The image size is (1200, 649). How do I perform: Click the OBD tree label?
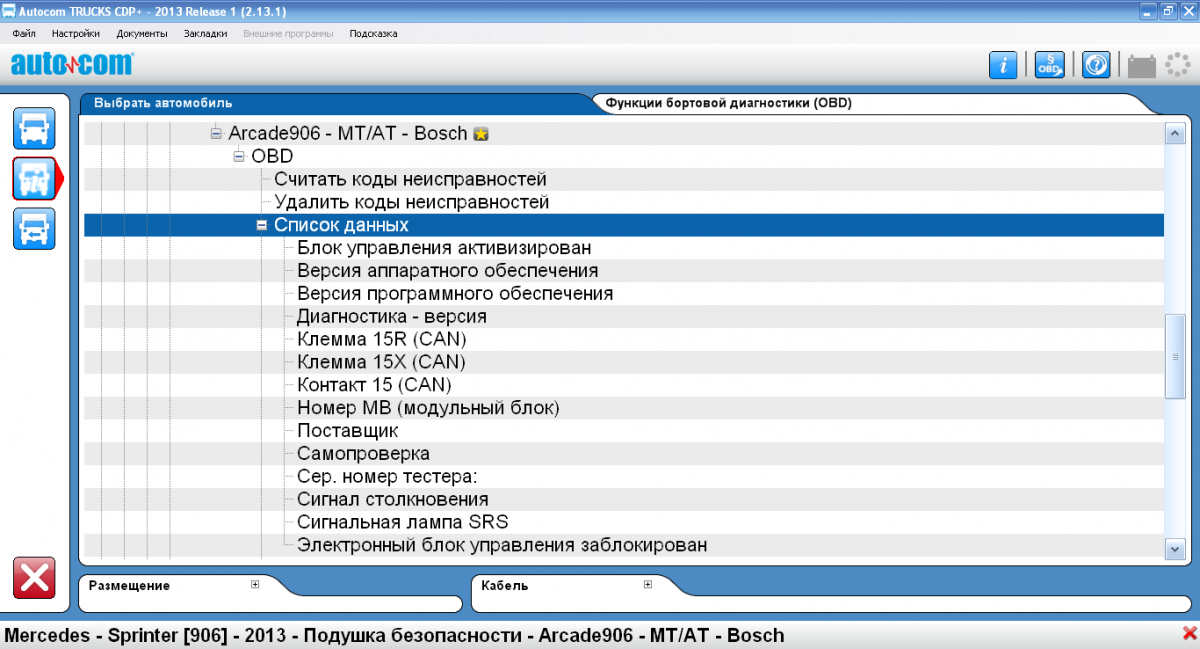(x=272, y=156)
